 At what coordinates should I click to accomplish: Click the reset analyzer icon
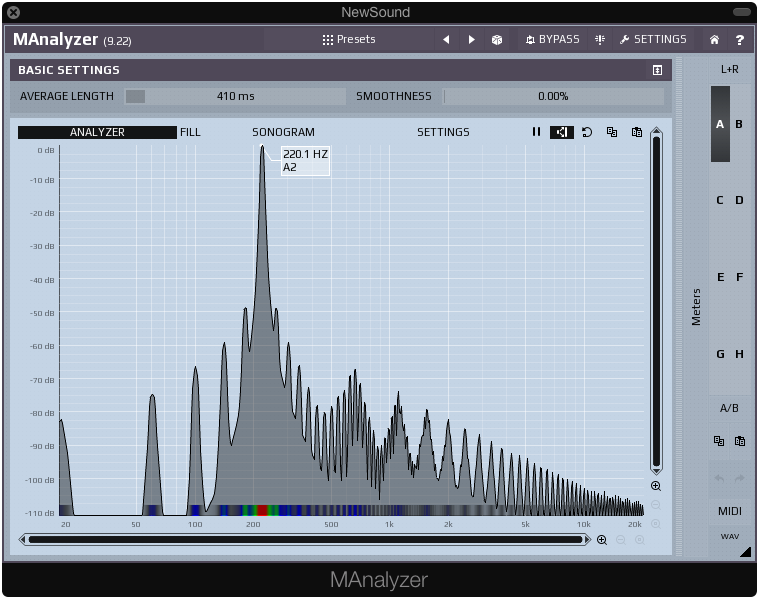click(x=587, y=132)
